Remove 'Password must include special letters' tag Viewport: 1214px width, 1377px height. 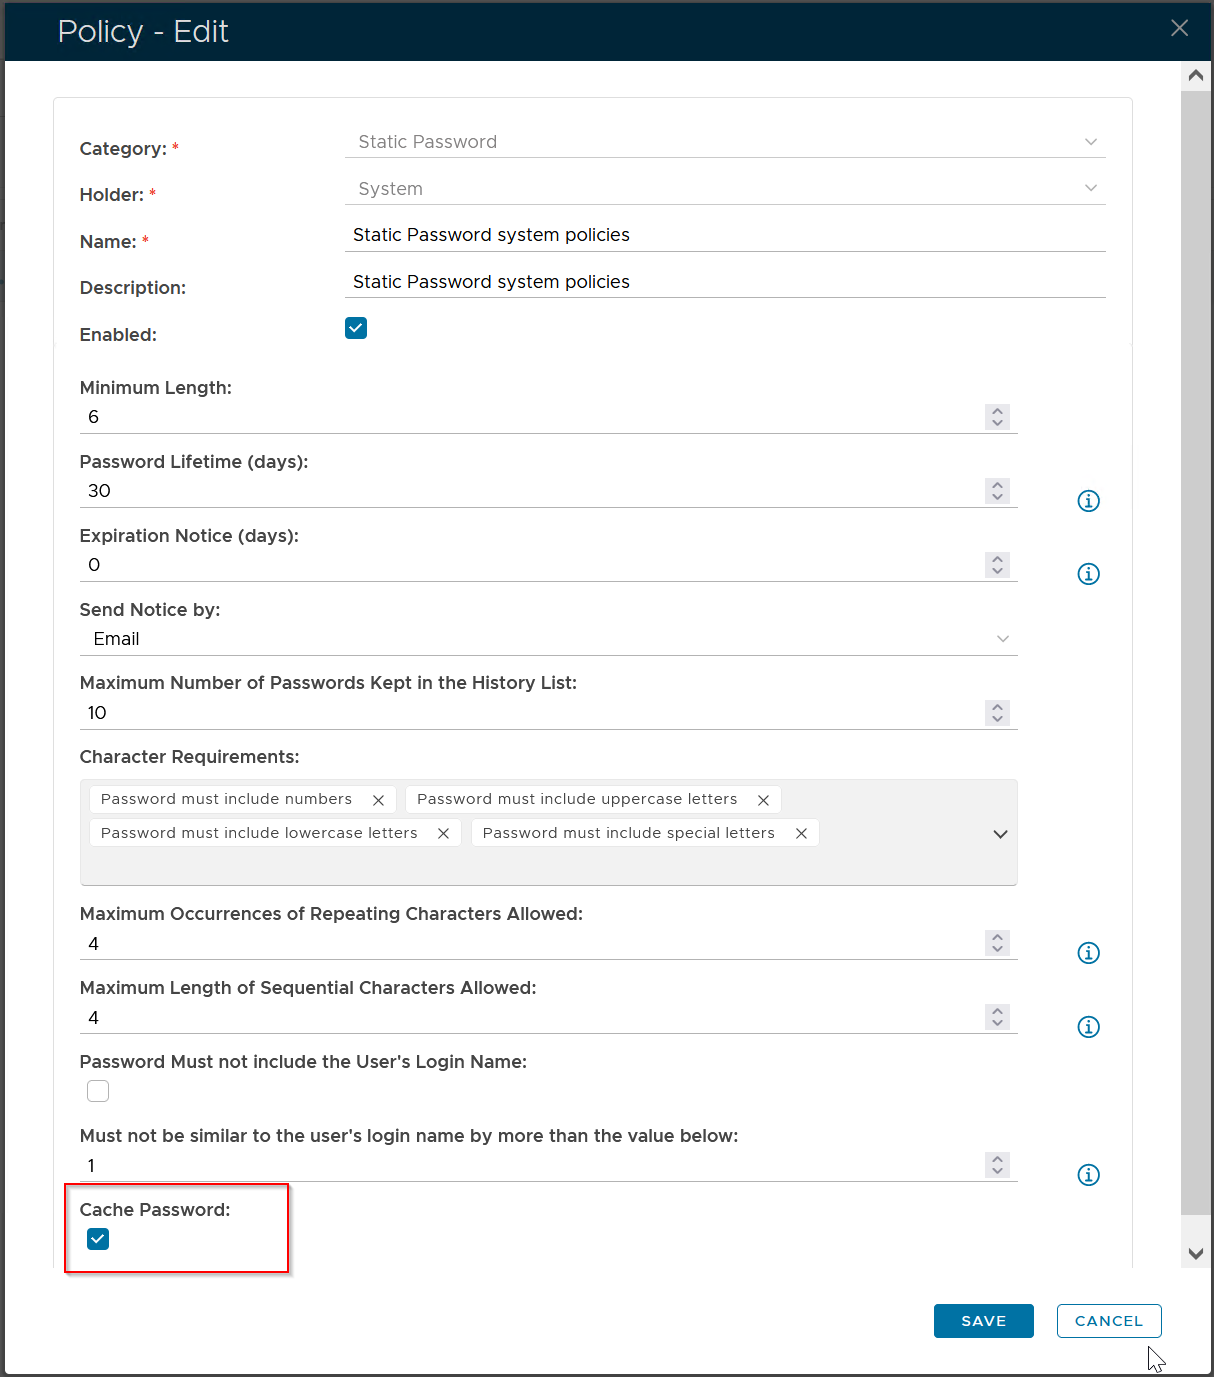pos(801,833)
